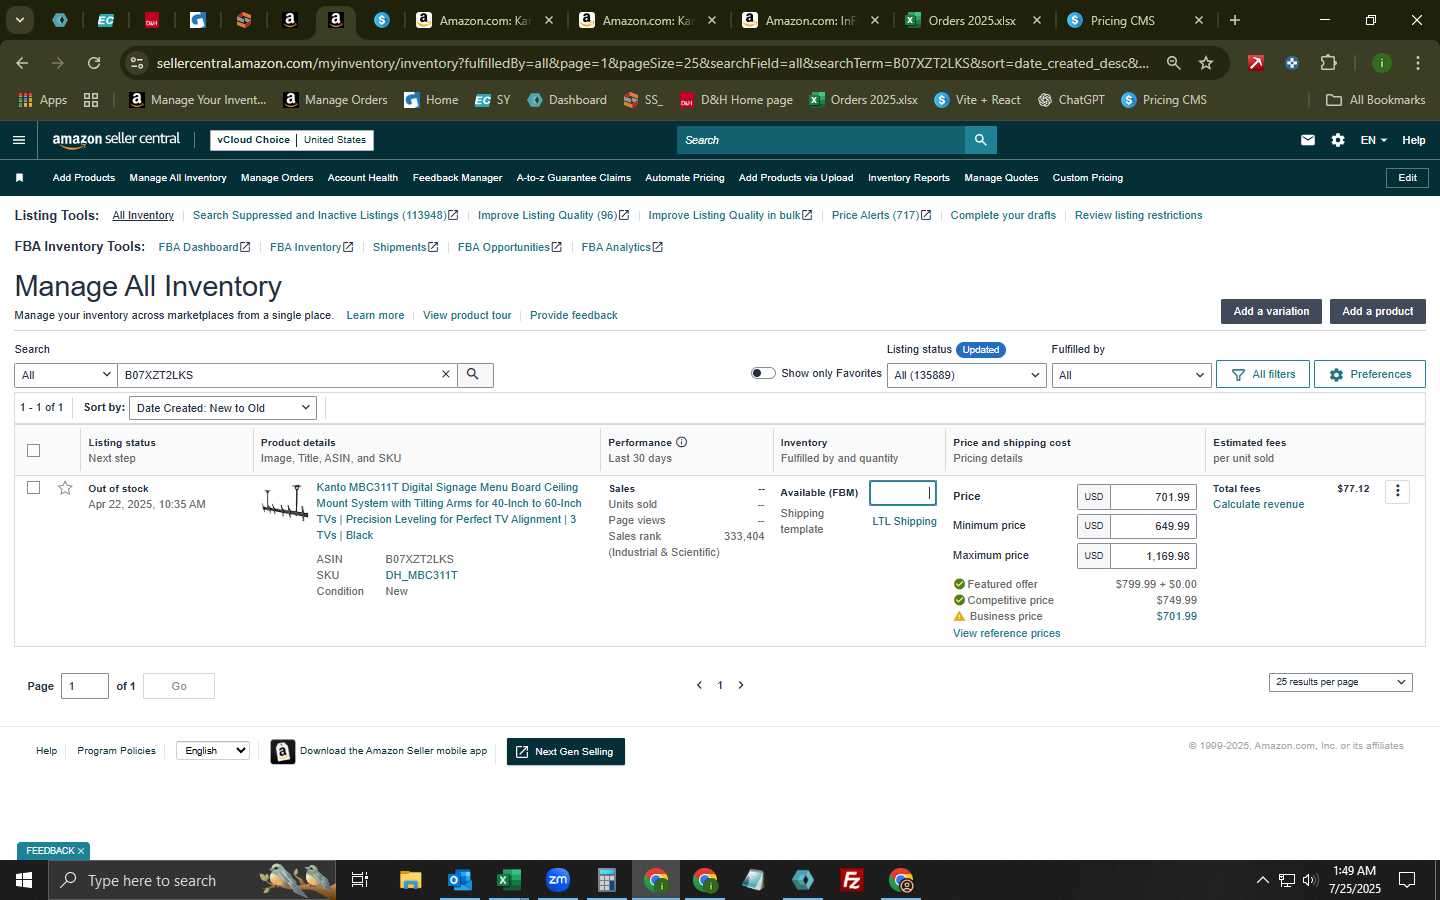1440x900 pixels.
Task: Open the 25 results per page dropdown
Action: click(x=1340, y=682)
